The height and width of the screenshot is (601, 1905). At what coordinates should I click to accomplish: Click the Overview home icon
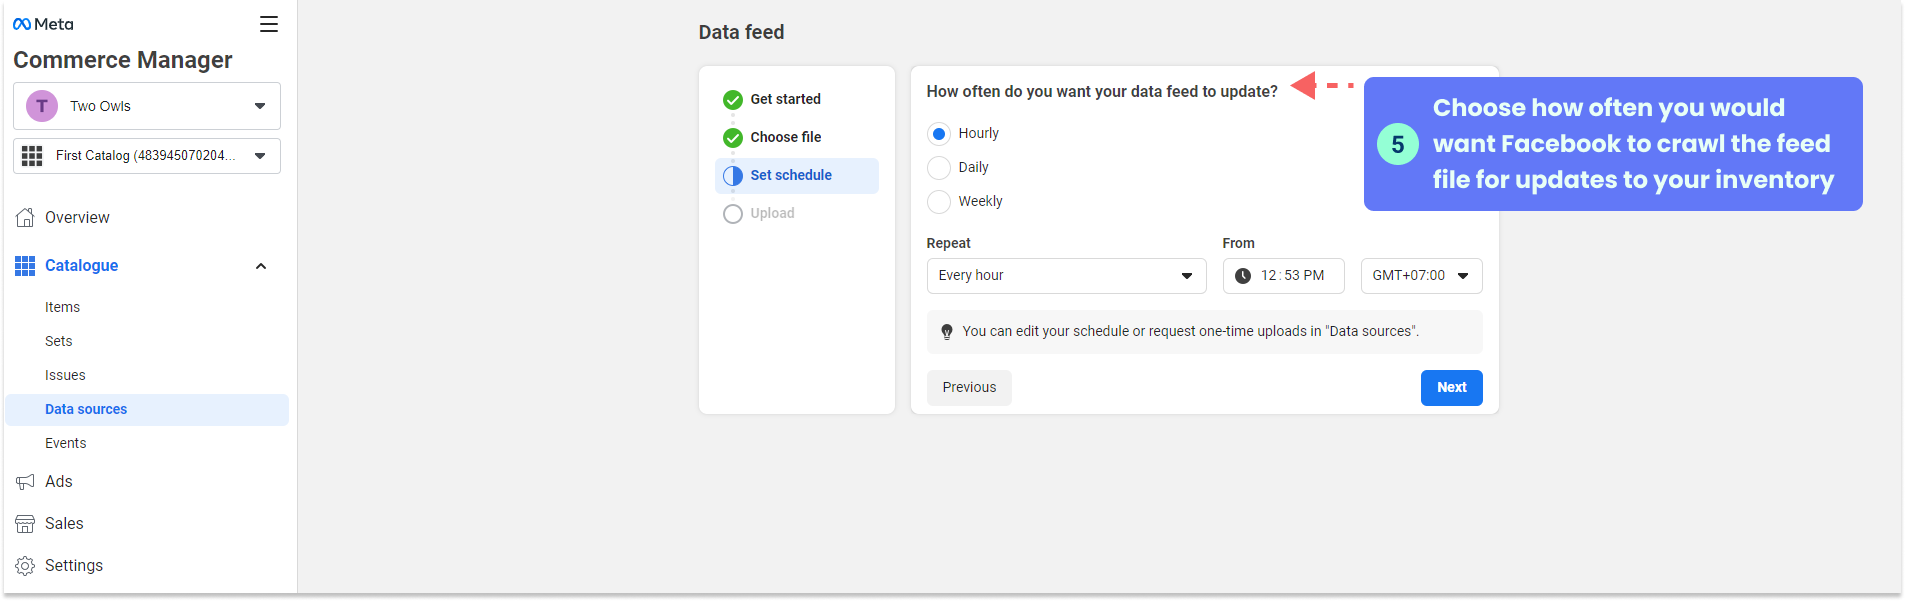click(25, 217)
